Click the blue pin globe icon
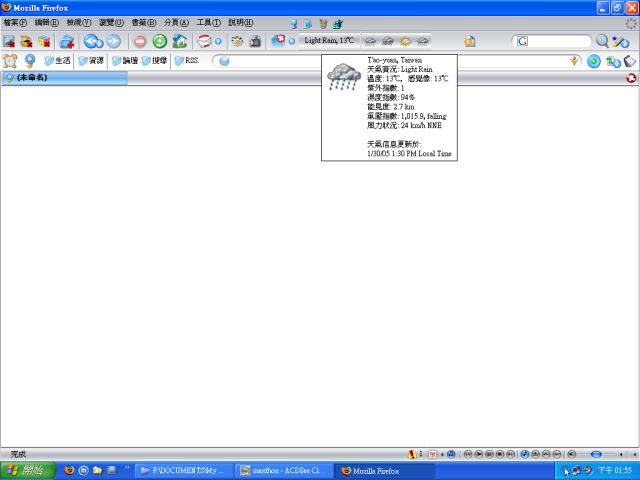 pos(30,61)
